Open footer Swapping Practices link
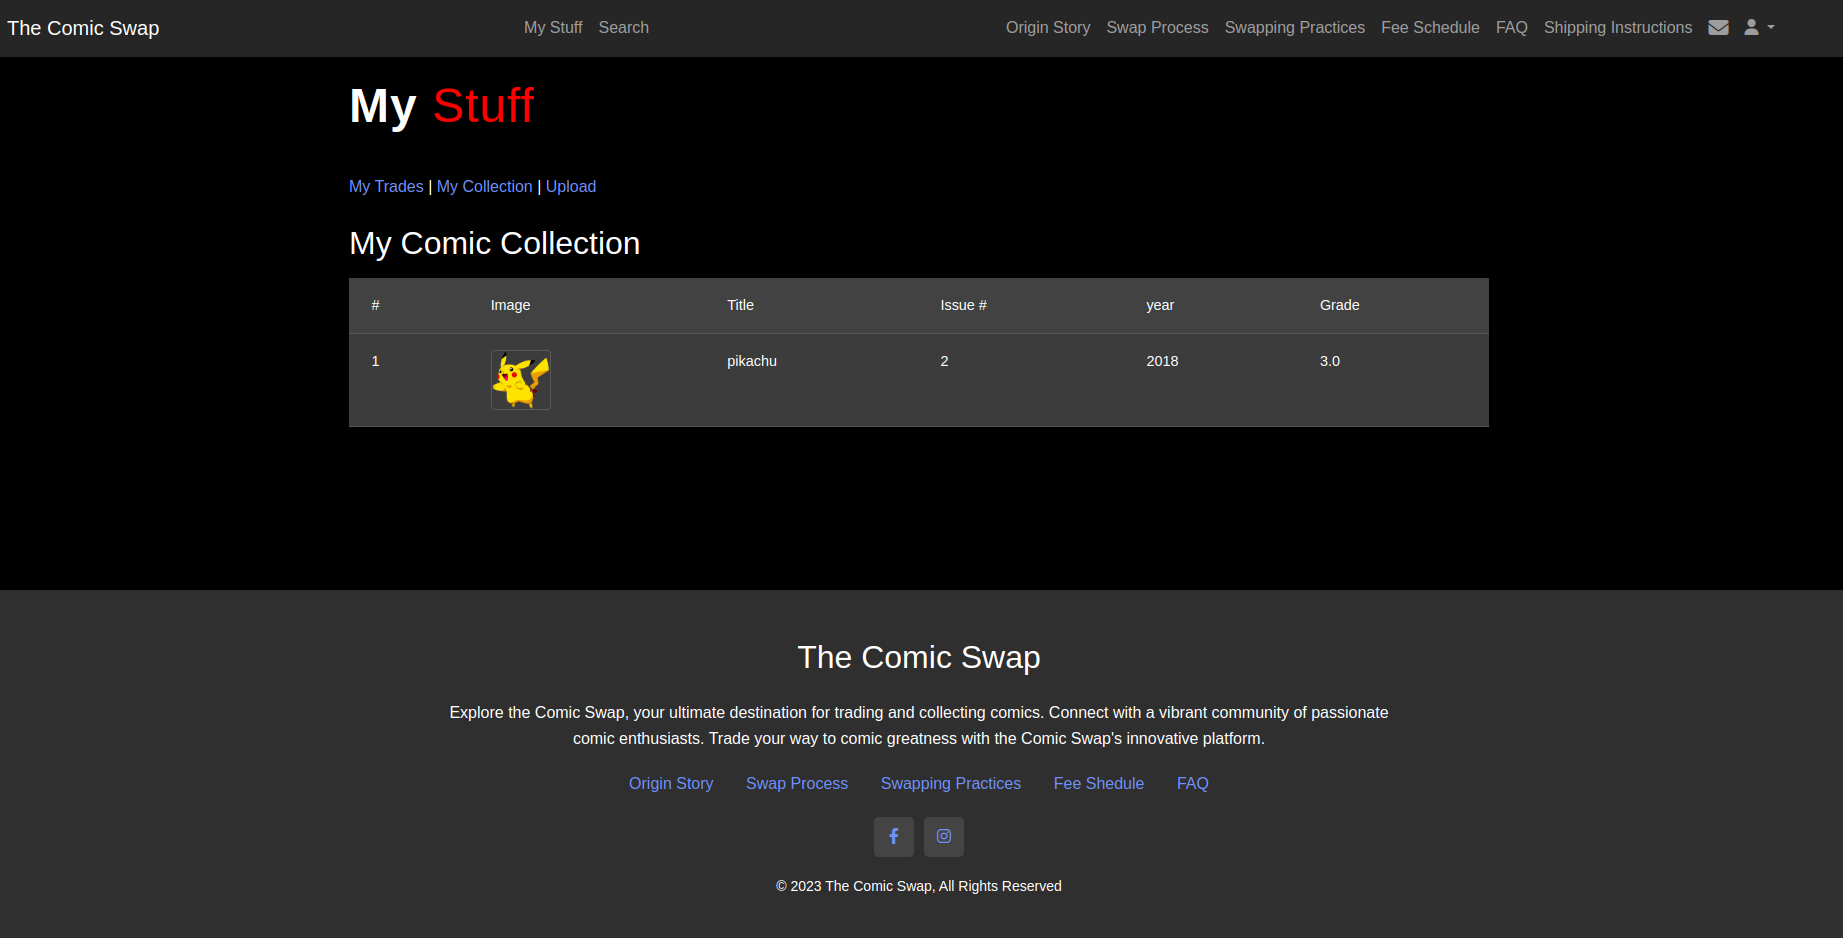The height and width of the screenshot is (938, 1843). (950, 783)
